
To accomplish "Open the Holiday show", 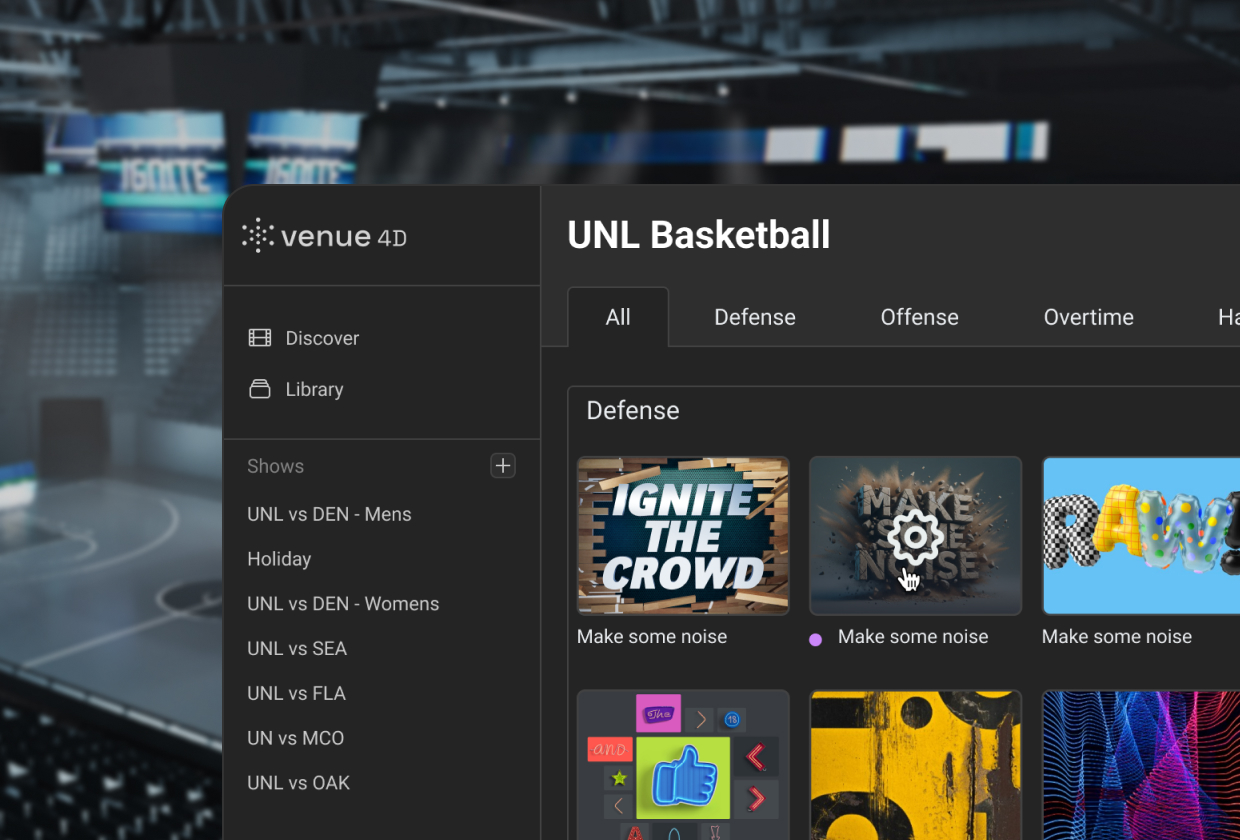I will (x=279, y=559).
